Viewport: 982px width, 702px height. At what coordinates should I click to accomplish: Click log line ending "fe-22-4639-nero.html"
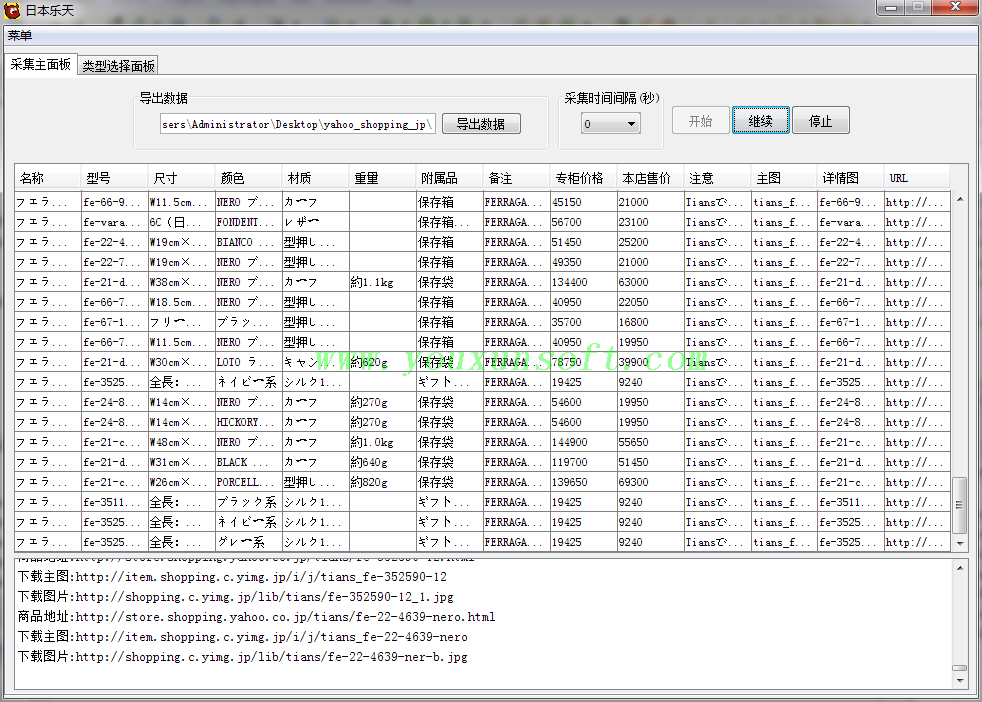256,617
